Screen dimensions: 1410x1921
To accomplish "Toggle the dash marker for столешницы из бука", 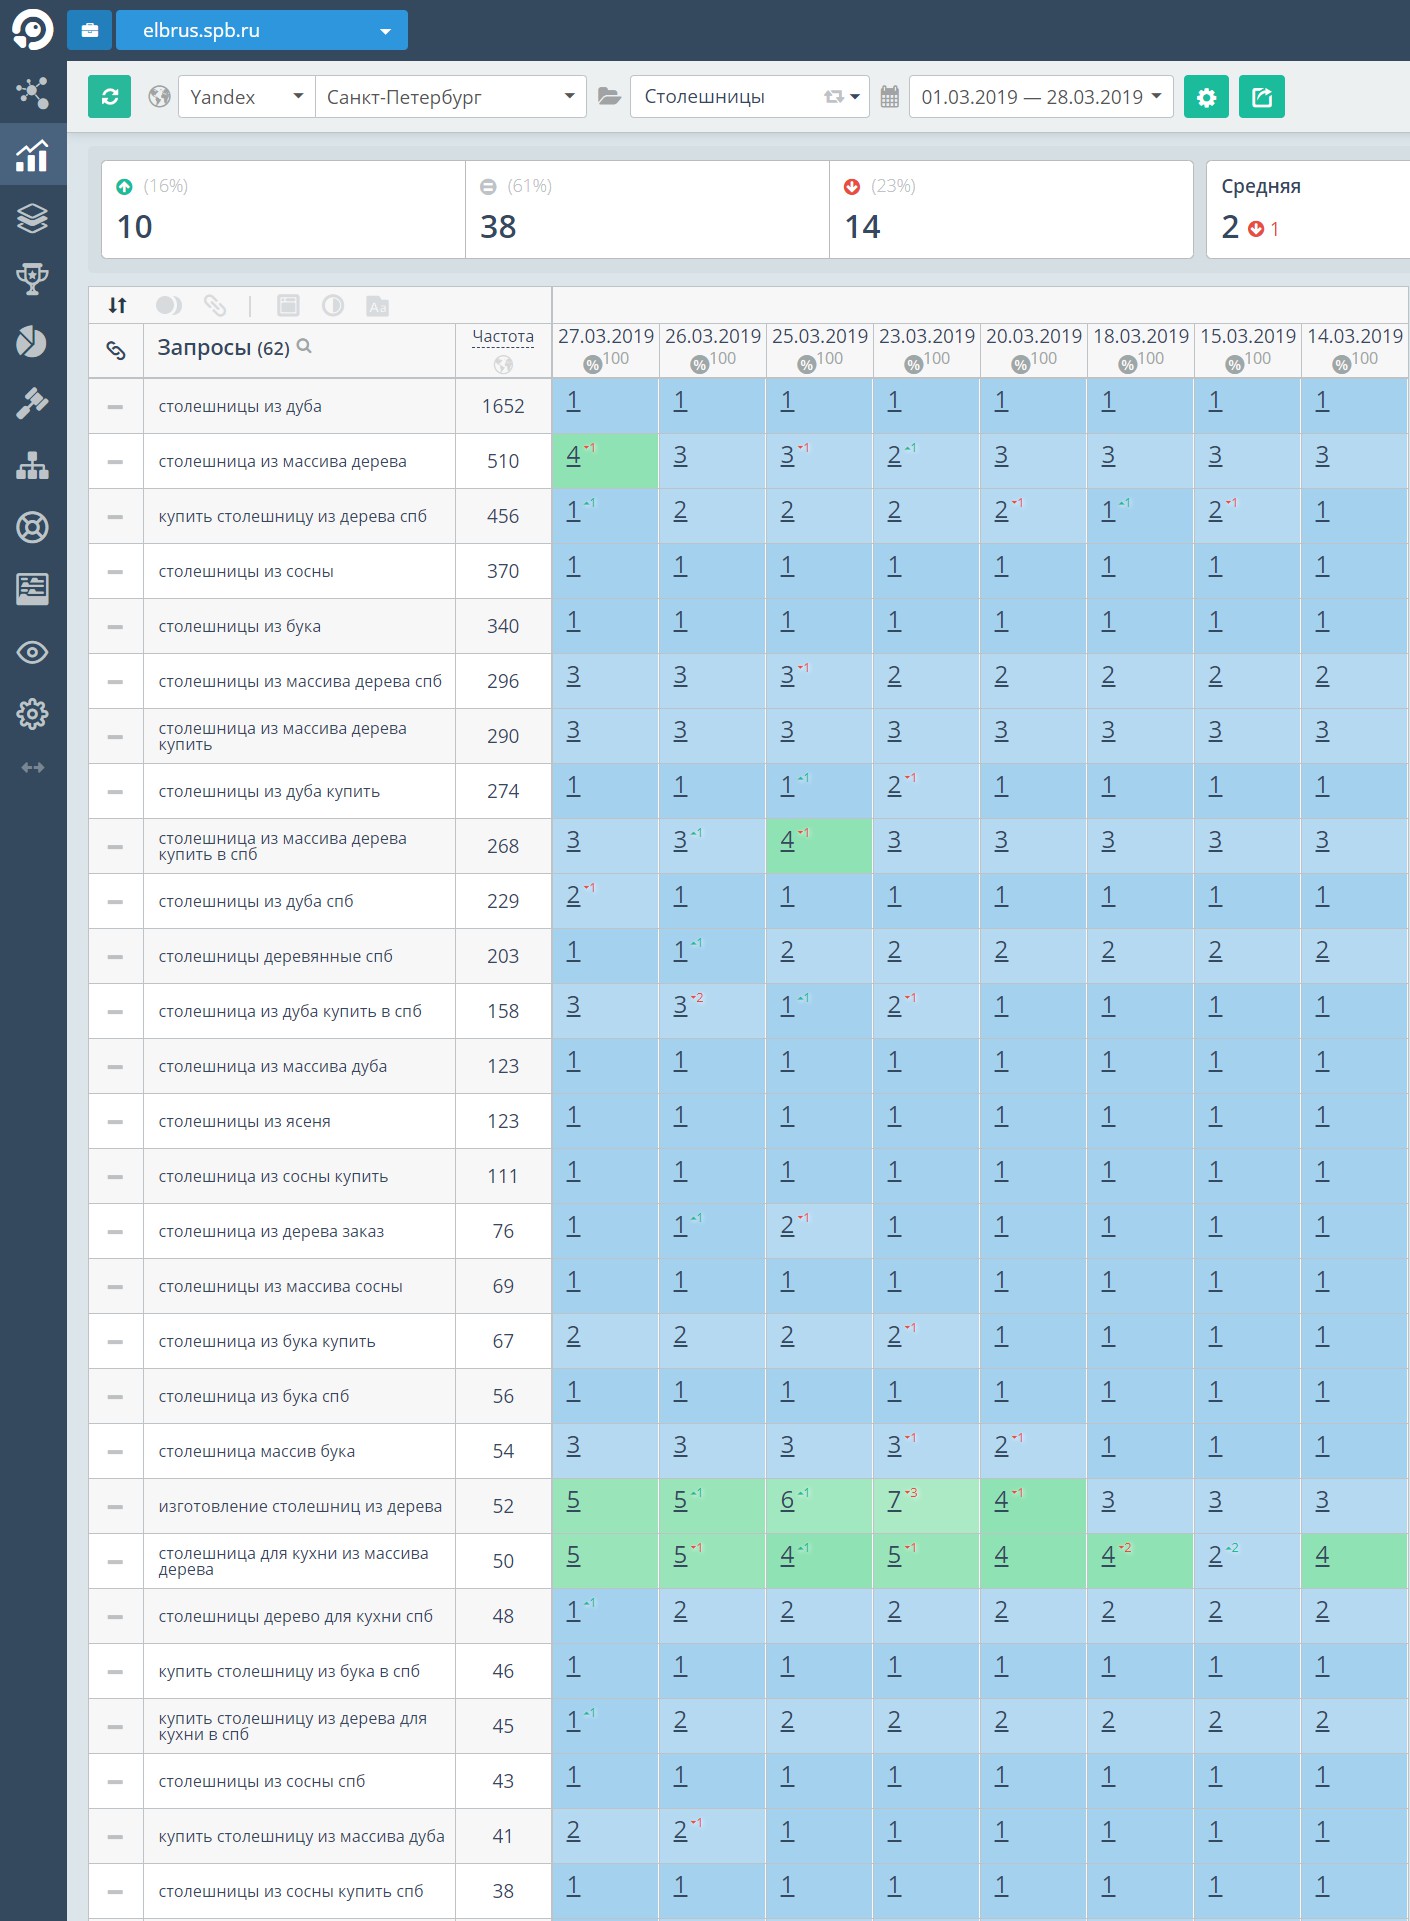I will pyautogui.click(x=116, y=627).
